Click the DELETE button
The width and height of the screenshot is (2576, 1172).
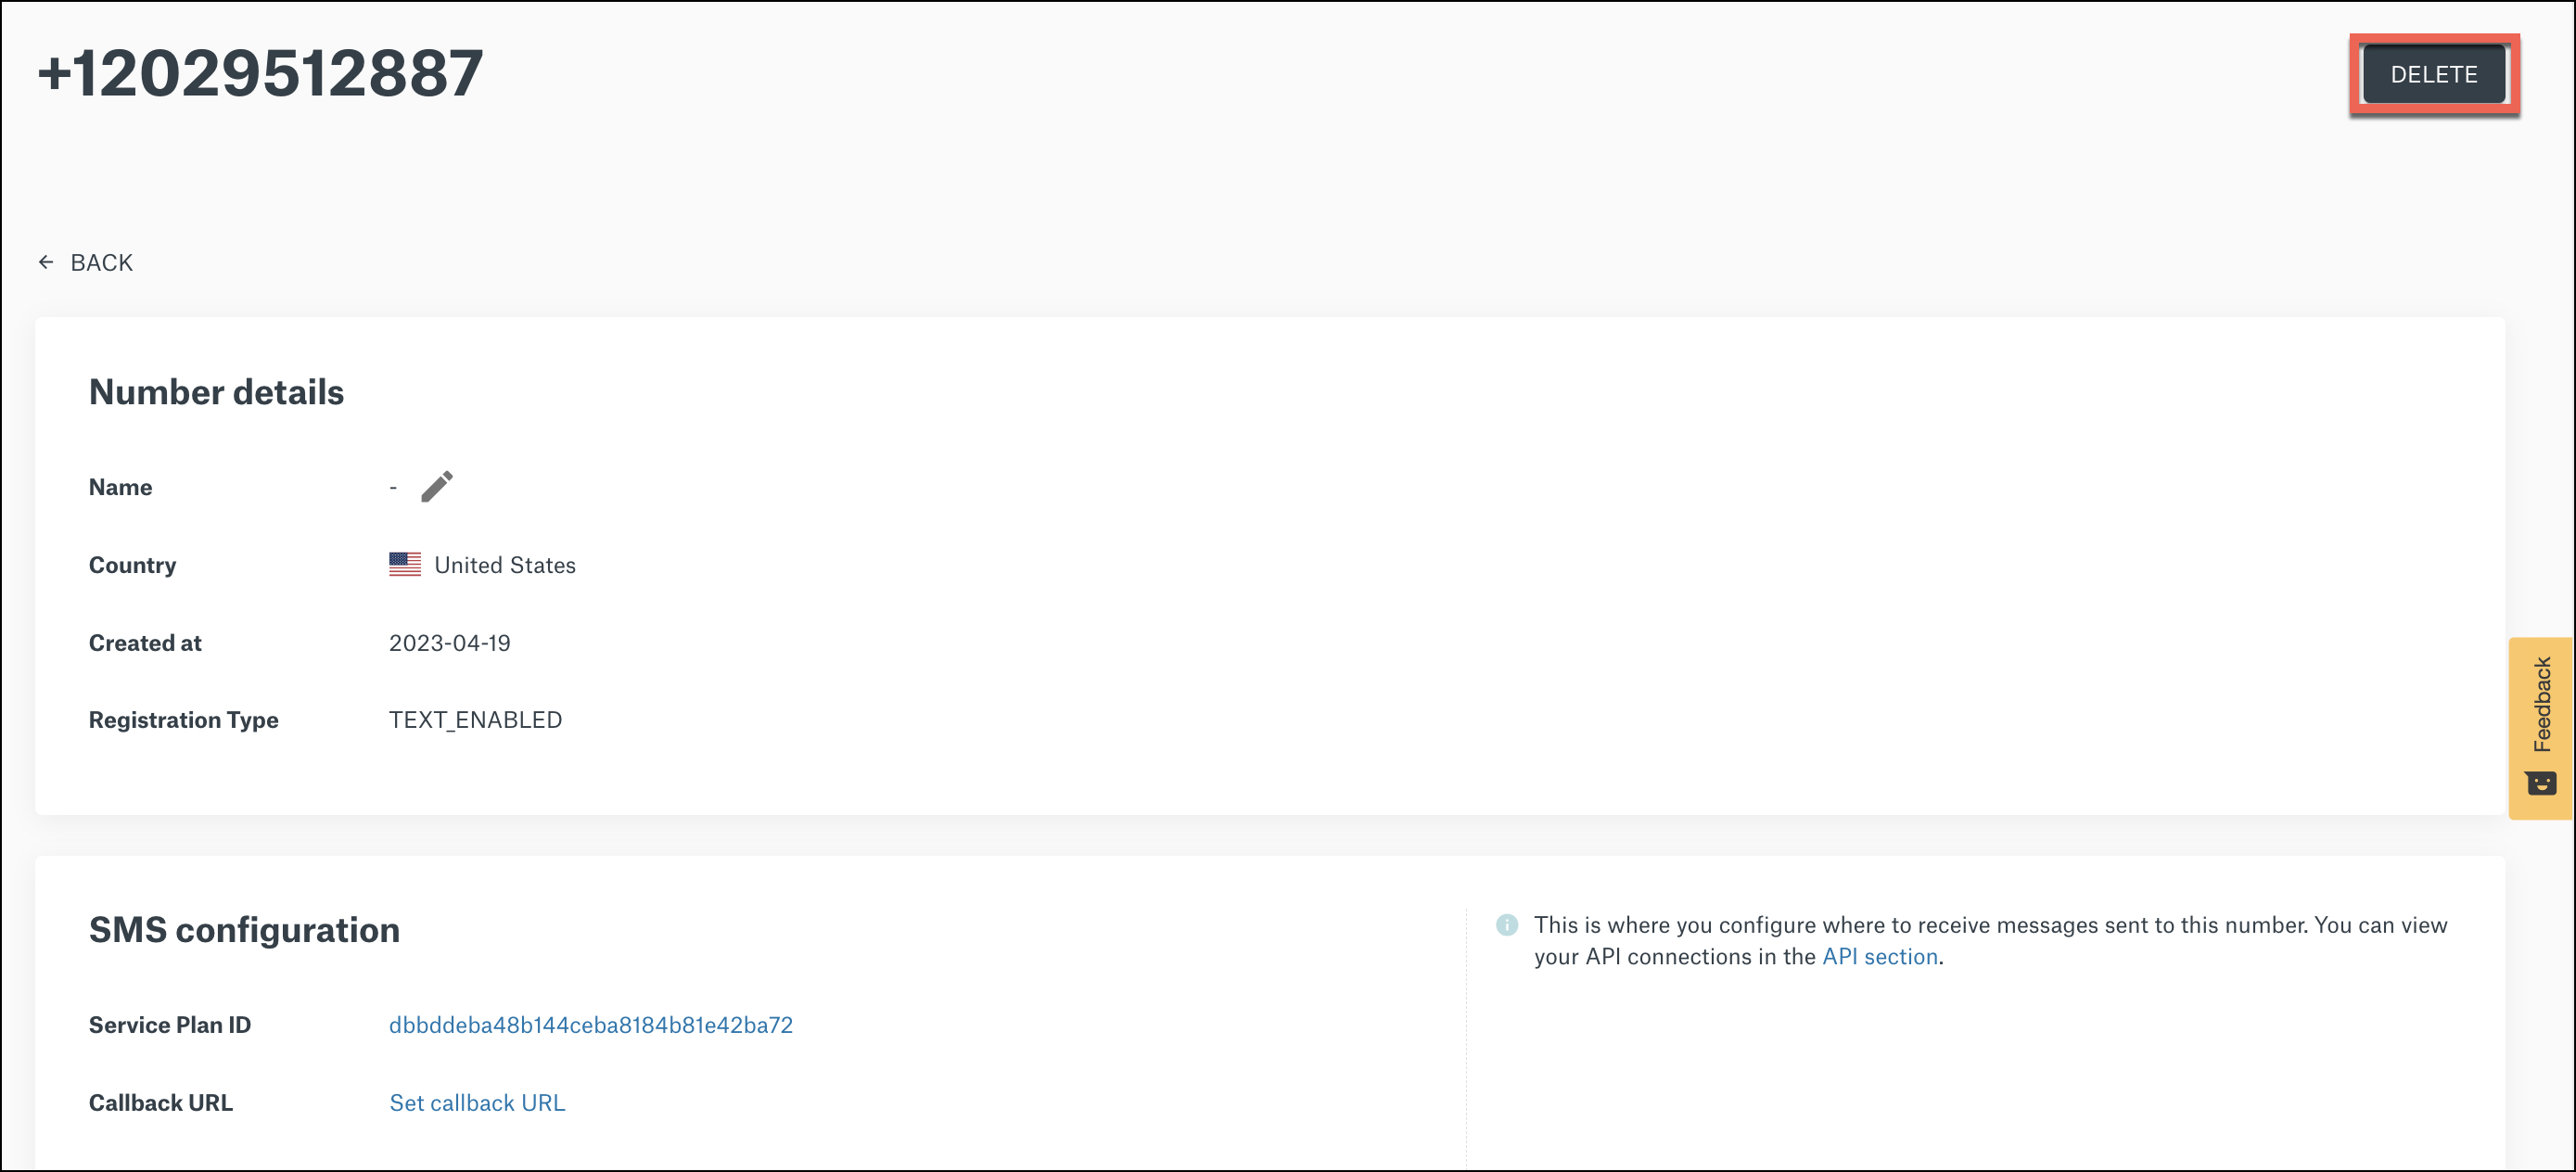pos(2434,73)
